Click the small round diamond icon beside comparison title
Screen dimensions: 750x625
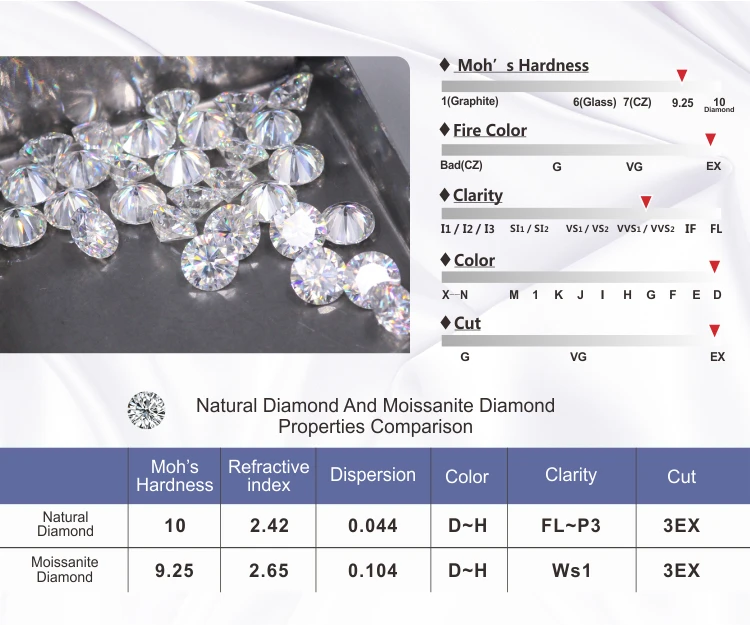click(x=146, y=410)
